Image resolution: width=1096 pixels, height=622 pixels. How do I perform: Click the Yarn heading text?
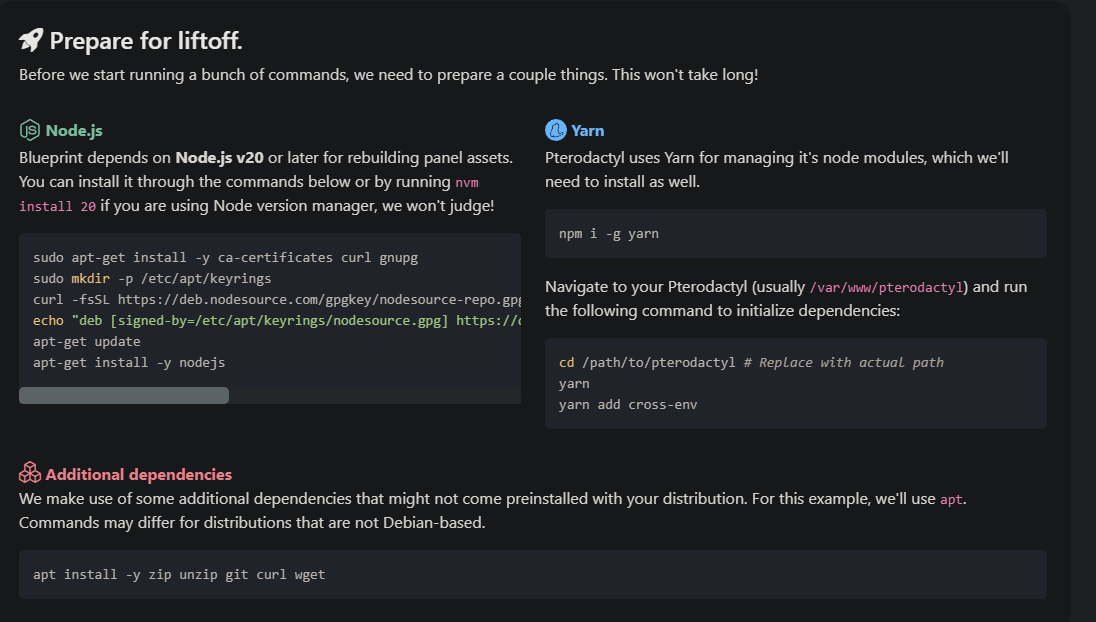pos(587,131)
